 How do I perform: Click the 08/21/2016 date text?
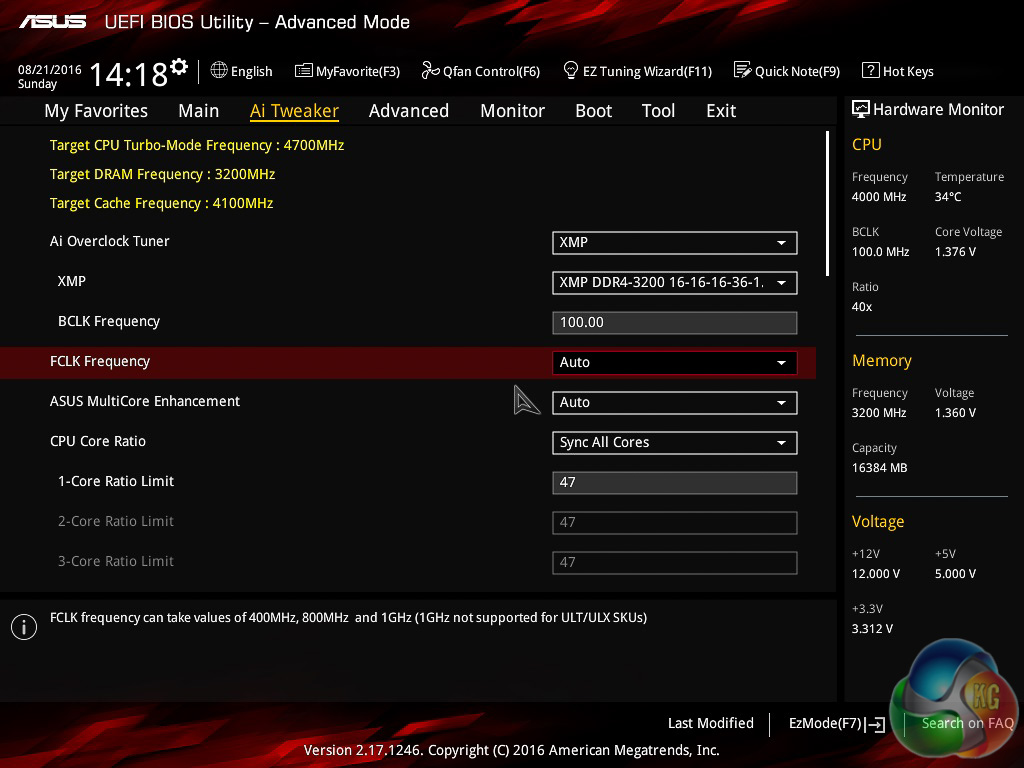tap(50, 69)
